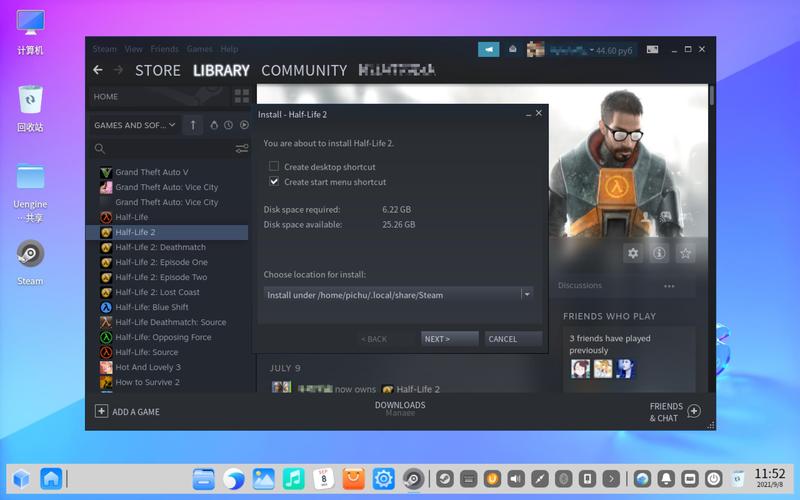Viewport: 800px width, 500px height.
Task: Switch to the COMMUNITY tab
Action: (x=304, y=70)
